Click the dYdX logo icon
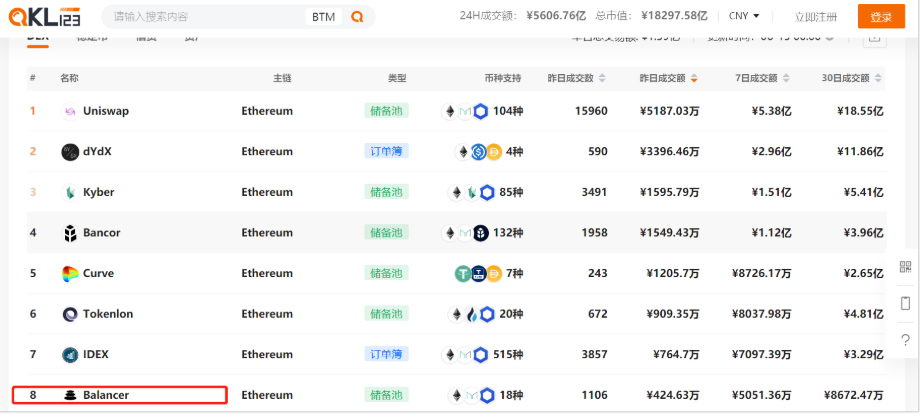Screen dimensions: 920x419 tap(70, 152)
